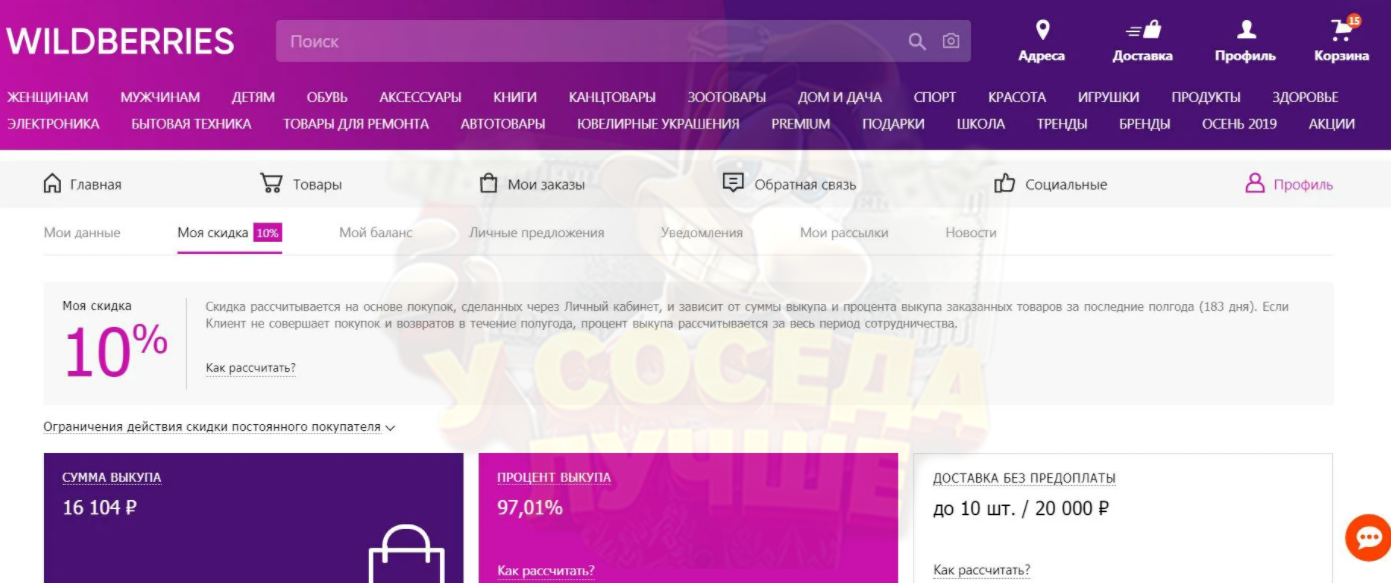Switch to Мои данные tab
1391x583 pixels.
[82, 232]
